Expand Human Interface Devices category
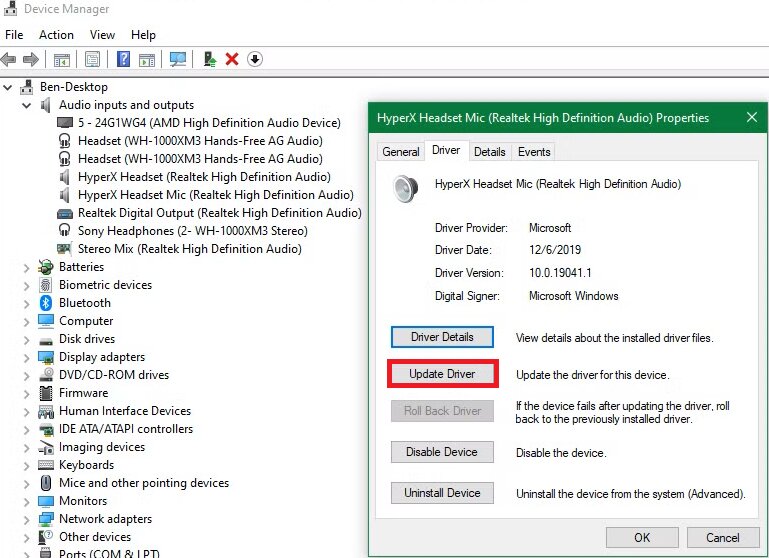The width and height of the screenshot is (769, 558). [x=26, y=412]
